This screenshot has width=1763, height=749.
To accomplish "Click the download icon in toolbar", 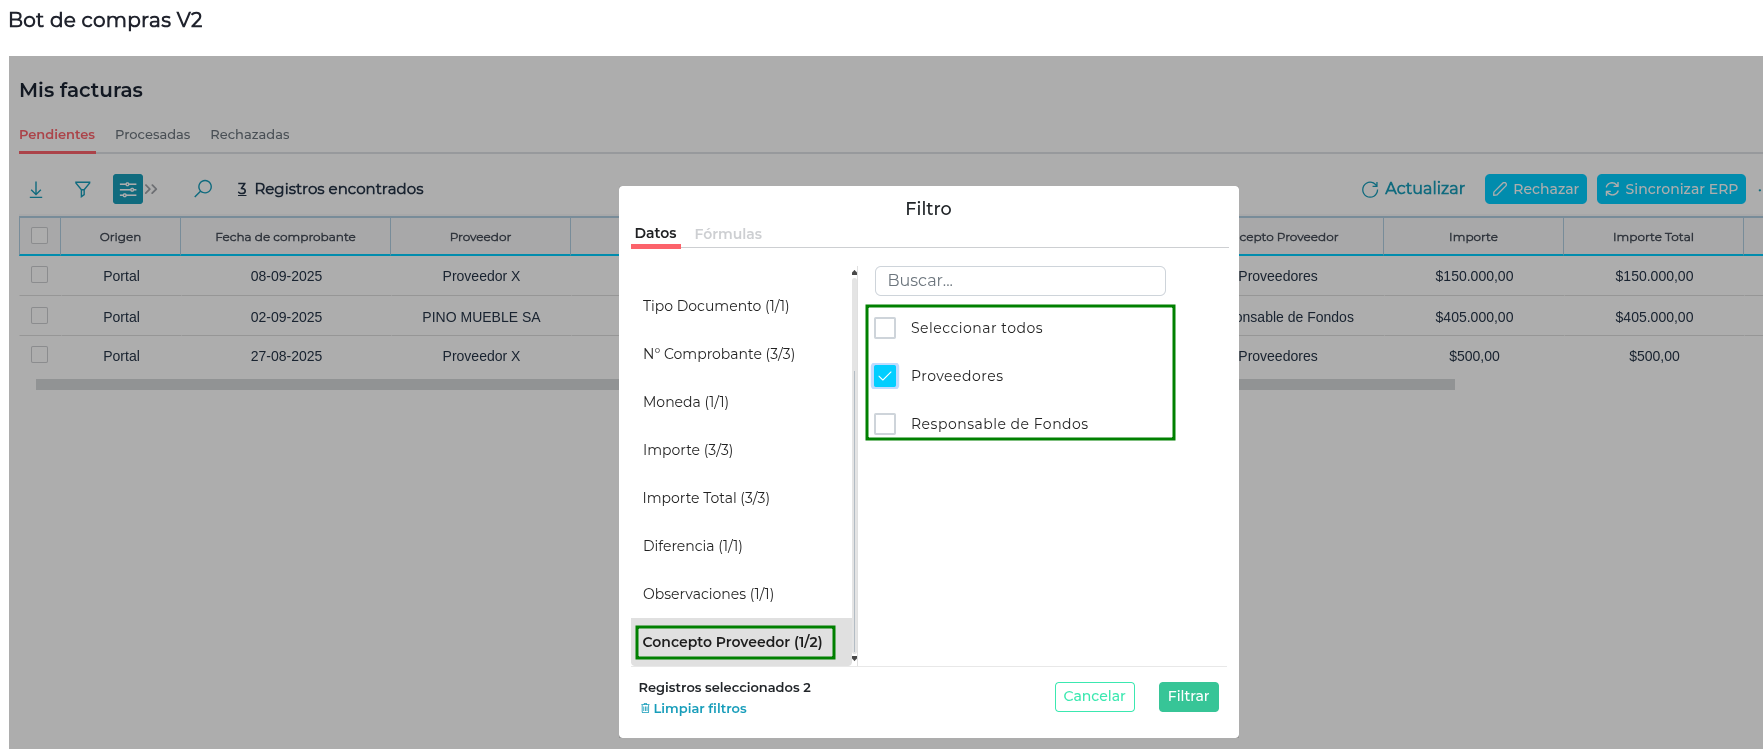I will tap(36, 189).
